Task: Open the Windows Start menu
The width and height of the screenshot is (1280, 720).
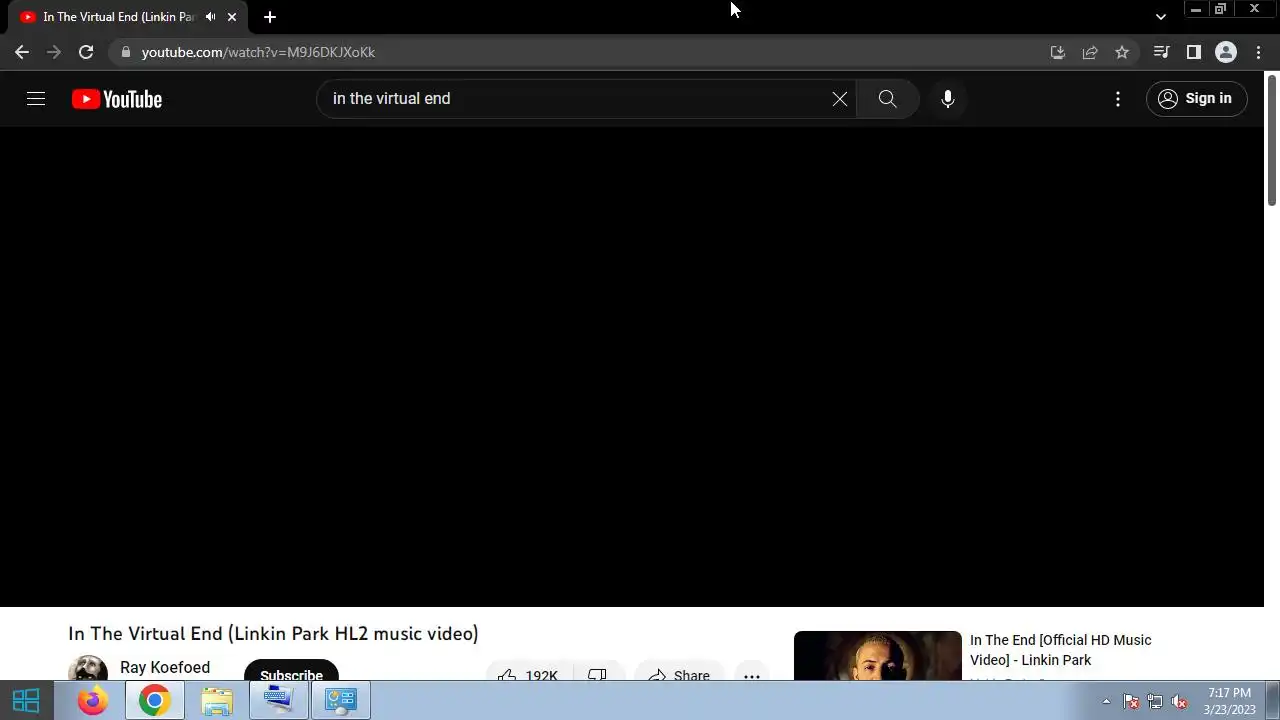Action: [x=26, y=700]
